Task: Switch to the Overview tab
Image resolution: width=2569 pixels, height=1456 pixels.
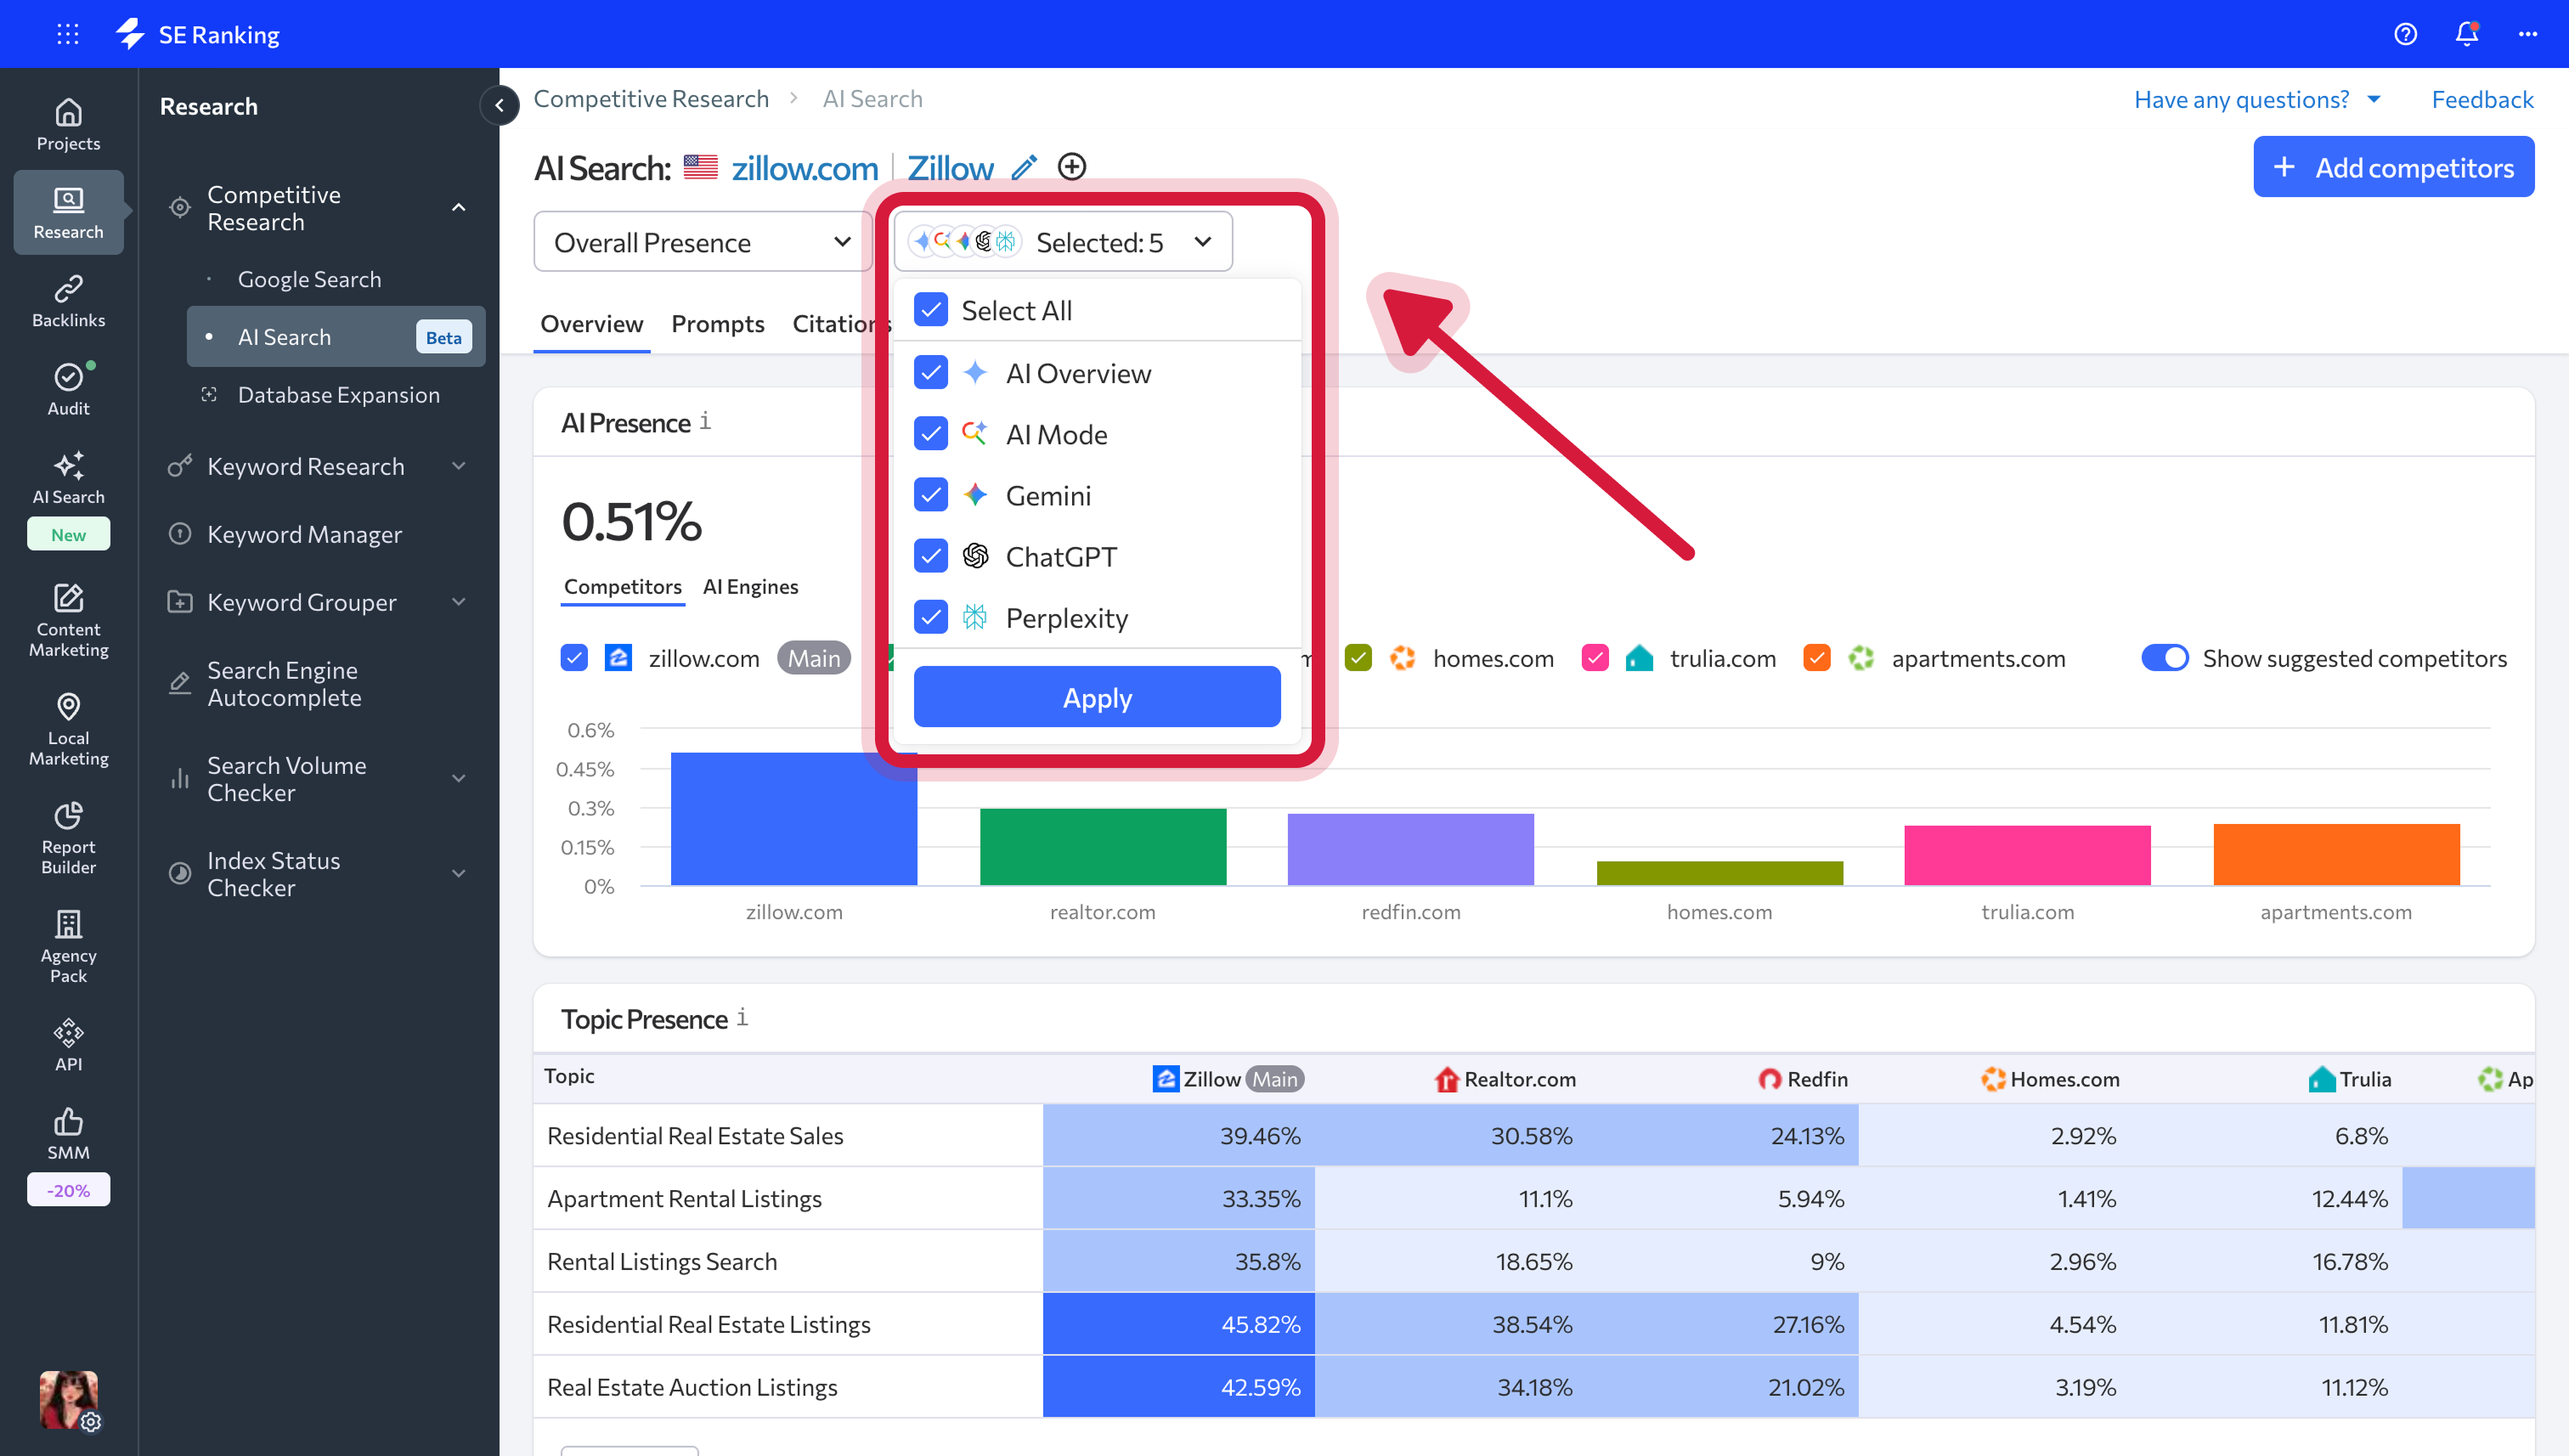Action: (591, 324)
